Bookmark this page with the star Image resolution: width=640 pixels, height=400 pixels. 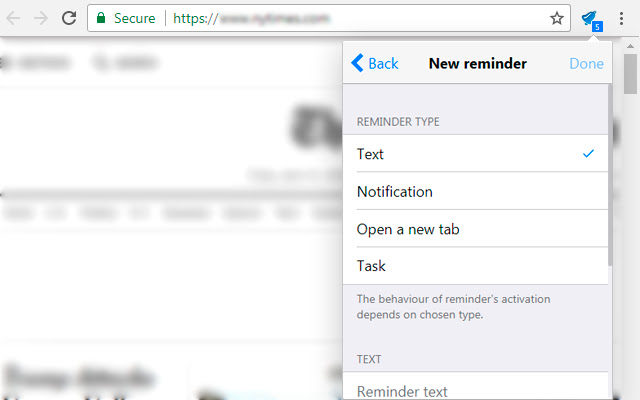pyautogui.click(x=557, y=18)
